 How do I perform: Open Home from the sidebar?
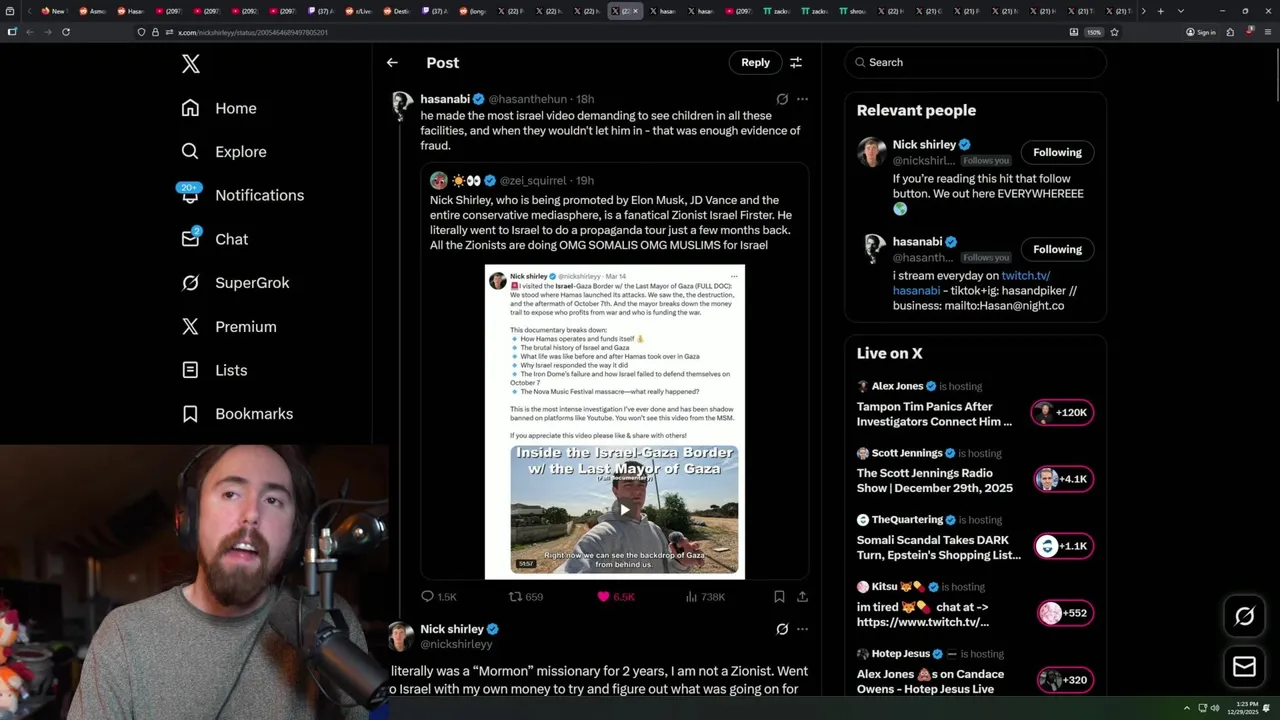point(219,108)
